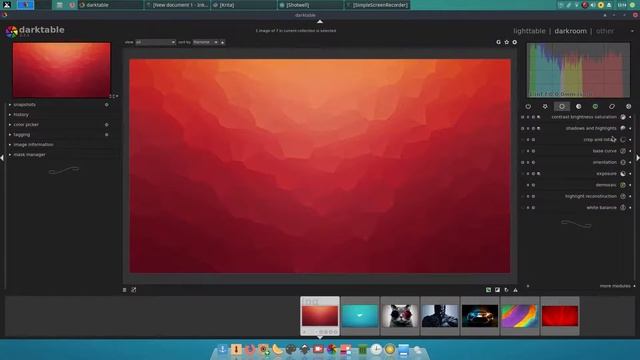This screenshot has width=640, height=360.
Task: Open the colorful stripes filmstrip thumbnail
Action: (520, 316)
